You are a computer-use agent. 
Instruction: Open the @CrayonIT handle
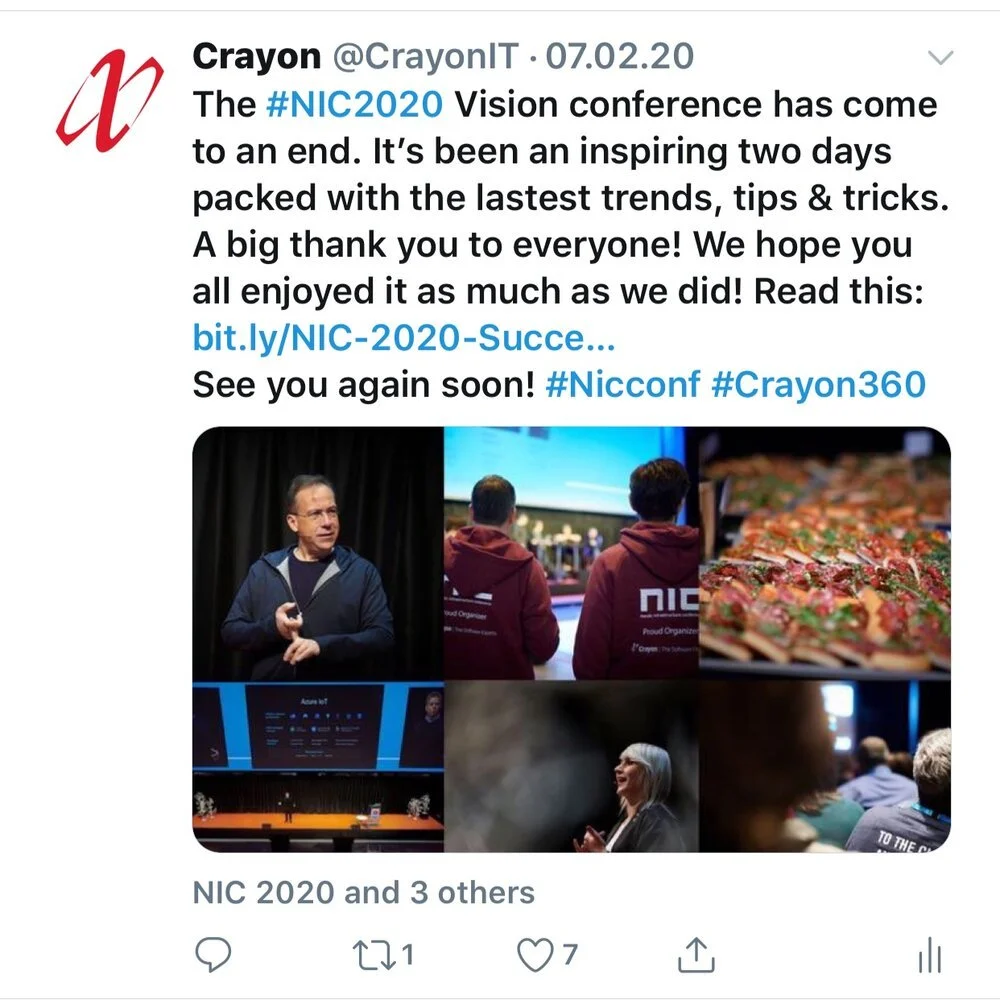click(x=425, y=56)
